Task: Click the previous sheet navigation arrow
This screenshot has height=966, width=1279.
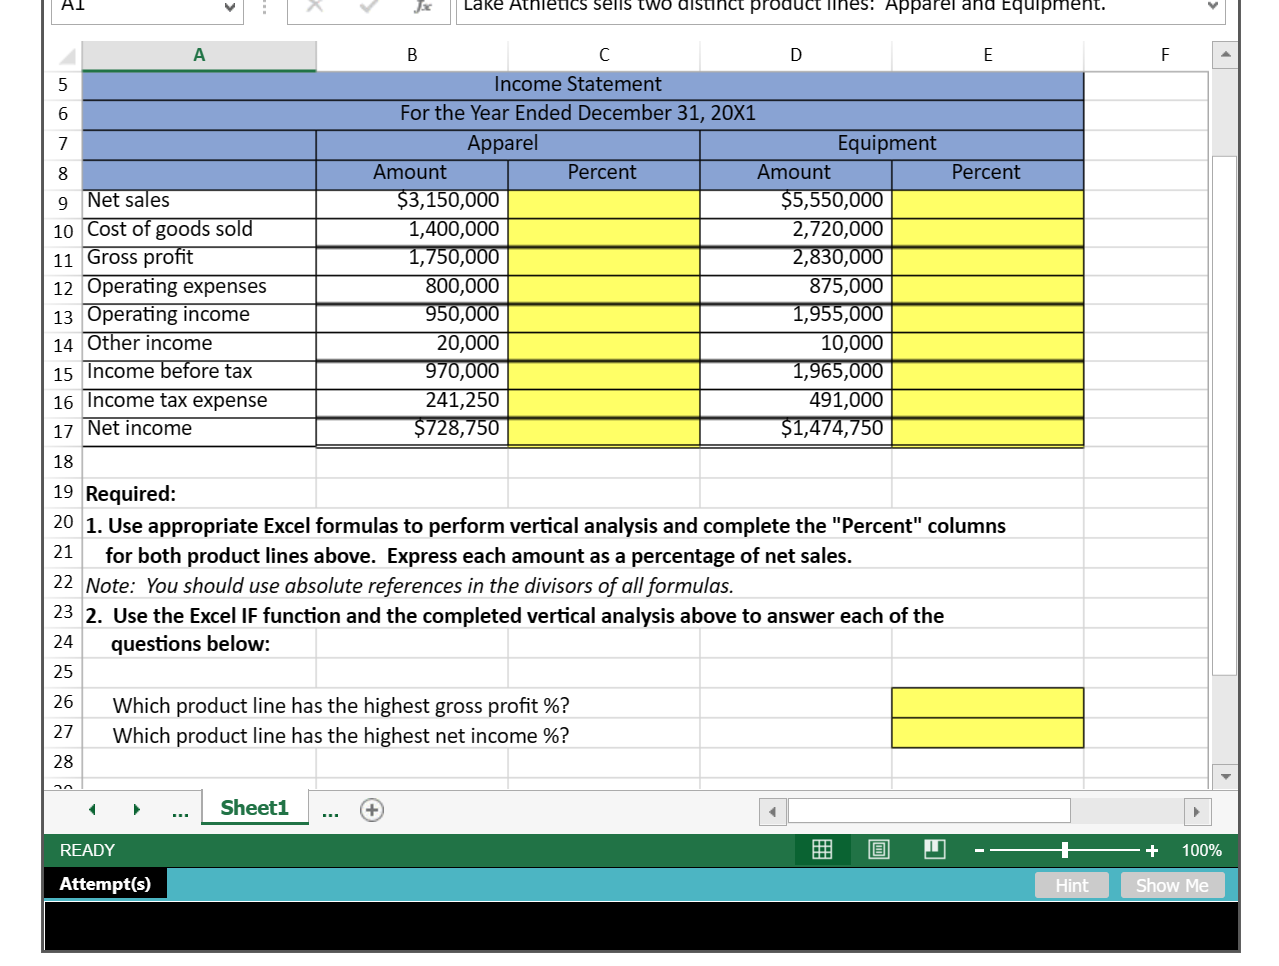Action: coord(92,810)
